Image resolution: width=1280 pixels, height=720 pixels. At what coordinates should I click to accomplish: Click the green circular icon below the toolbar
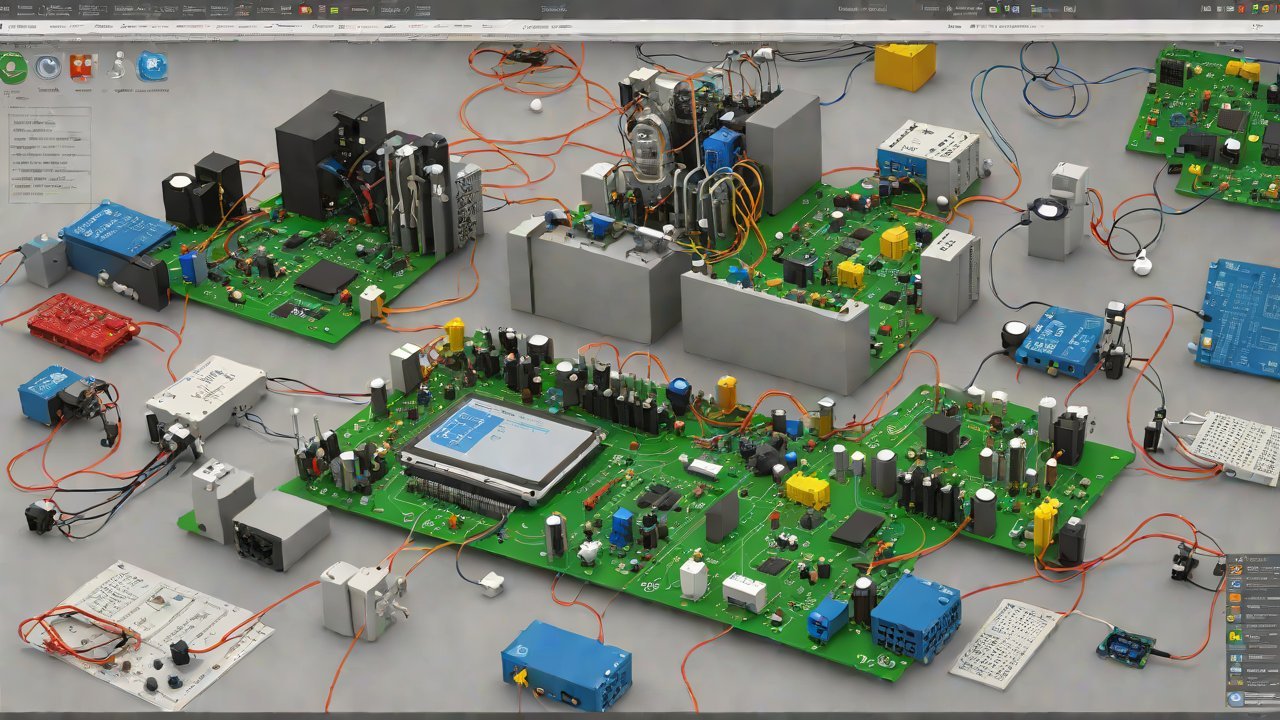13,68
